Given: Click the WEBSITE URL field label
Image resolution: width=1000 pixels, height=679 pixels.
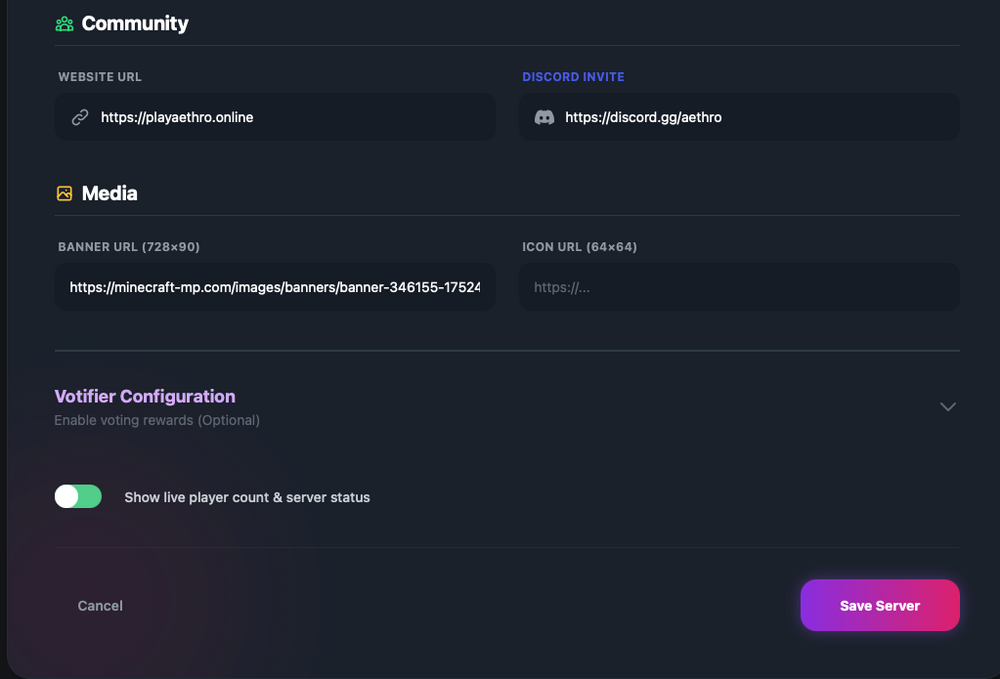Looking at the screenshot, I should point(100,77).
